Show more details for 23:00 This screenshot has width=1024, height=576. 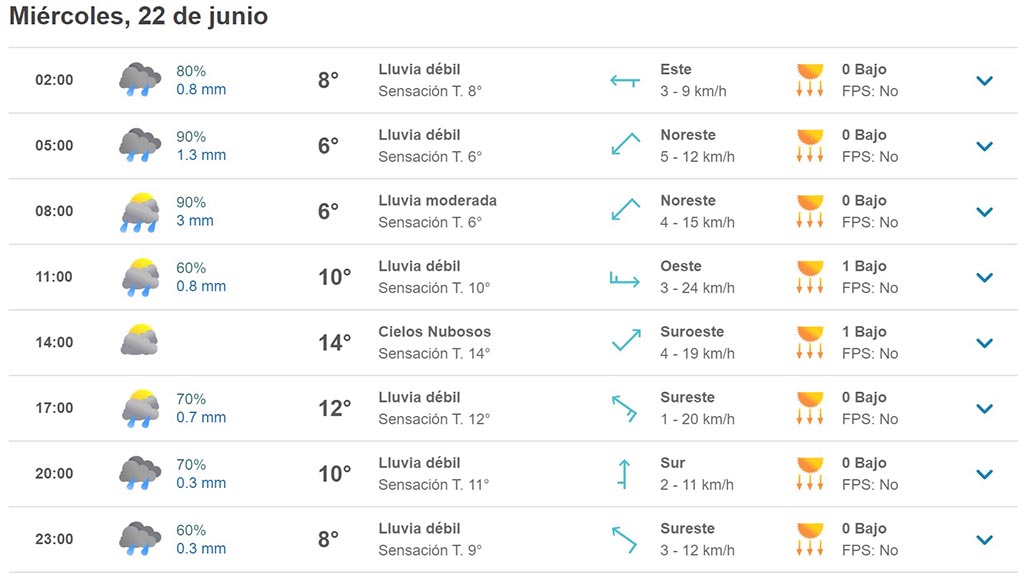pos(984,540)
